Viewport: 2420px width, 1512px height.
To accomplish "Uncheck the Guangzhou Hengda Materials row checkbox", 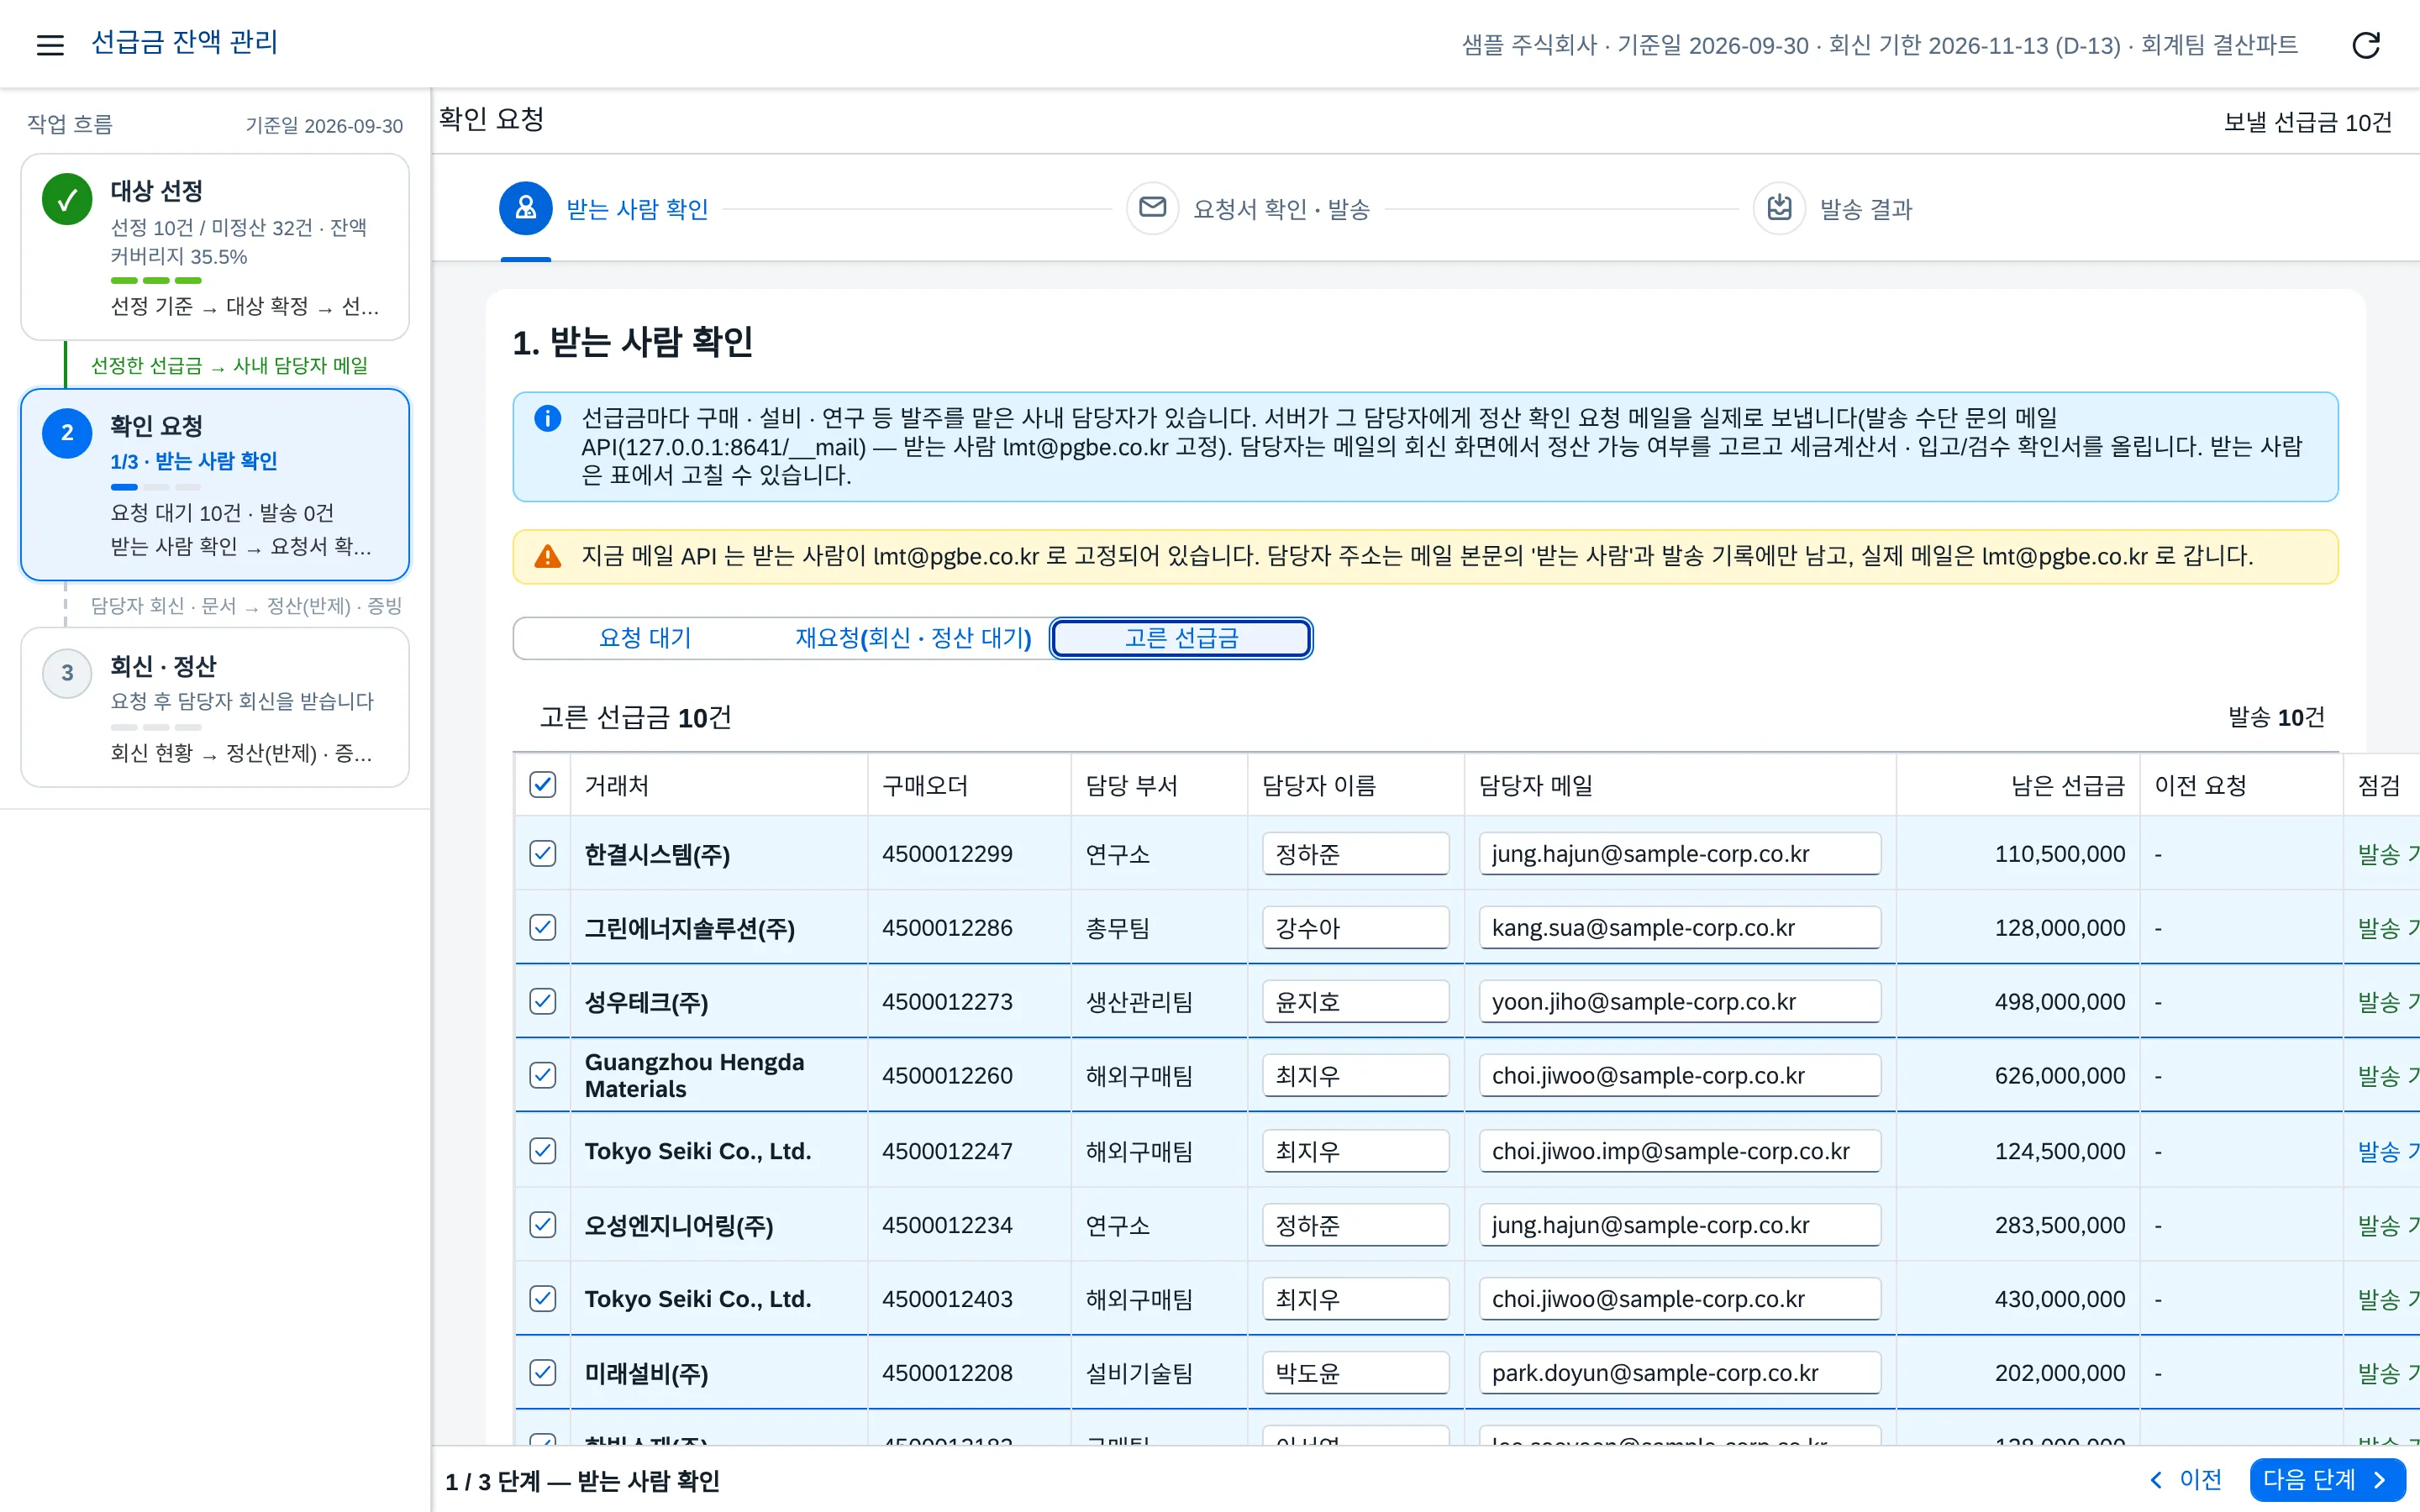I will pos(542,1075).
